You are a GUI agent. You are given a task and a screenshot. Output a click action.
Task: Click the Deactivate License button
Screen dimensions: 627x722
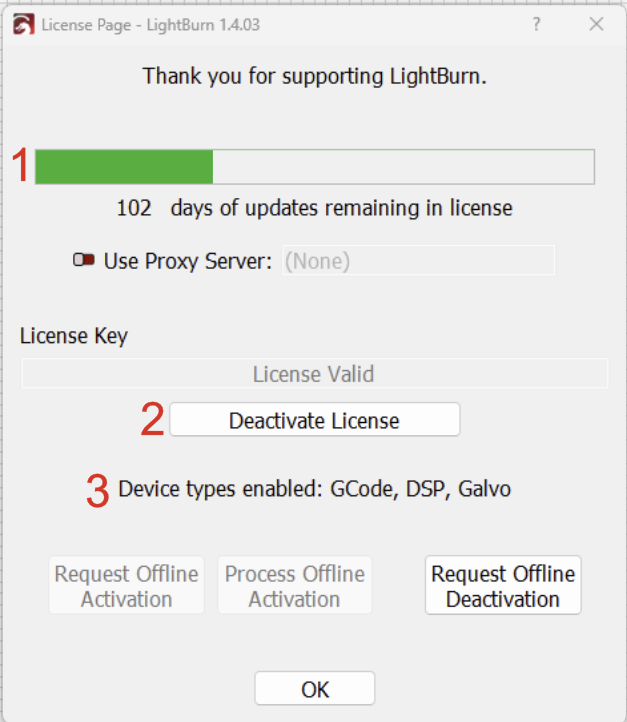314,419
